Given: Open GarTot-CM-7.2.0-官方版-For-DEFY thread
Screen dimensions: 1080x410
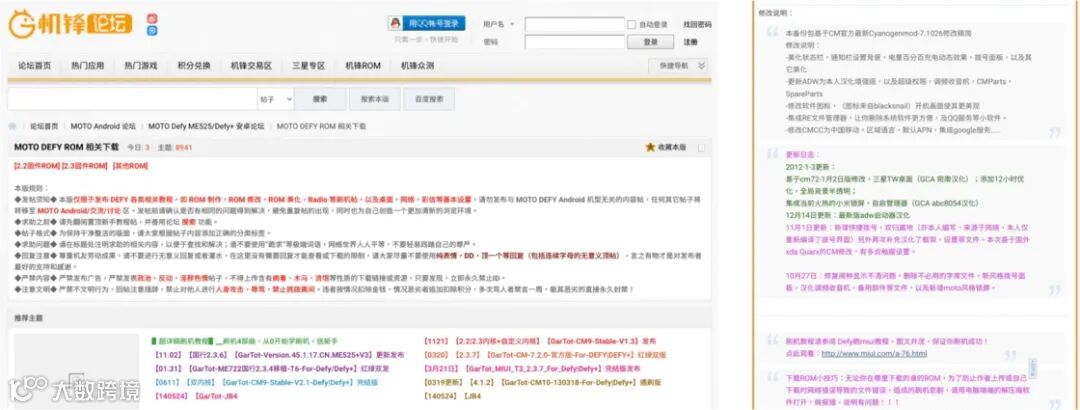Looking at the screenshot, I should 546,355.
